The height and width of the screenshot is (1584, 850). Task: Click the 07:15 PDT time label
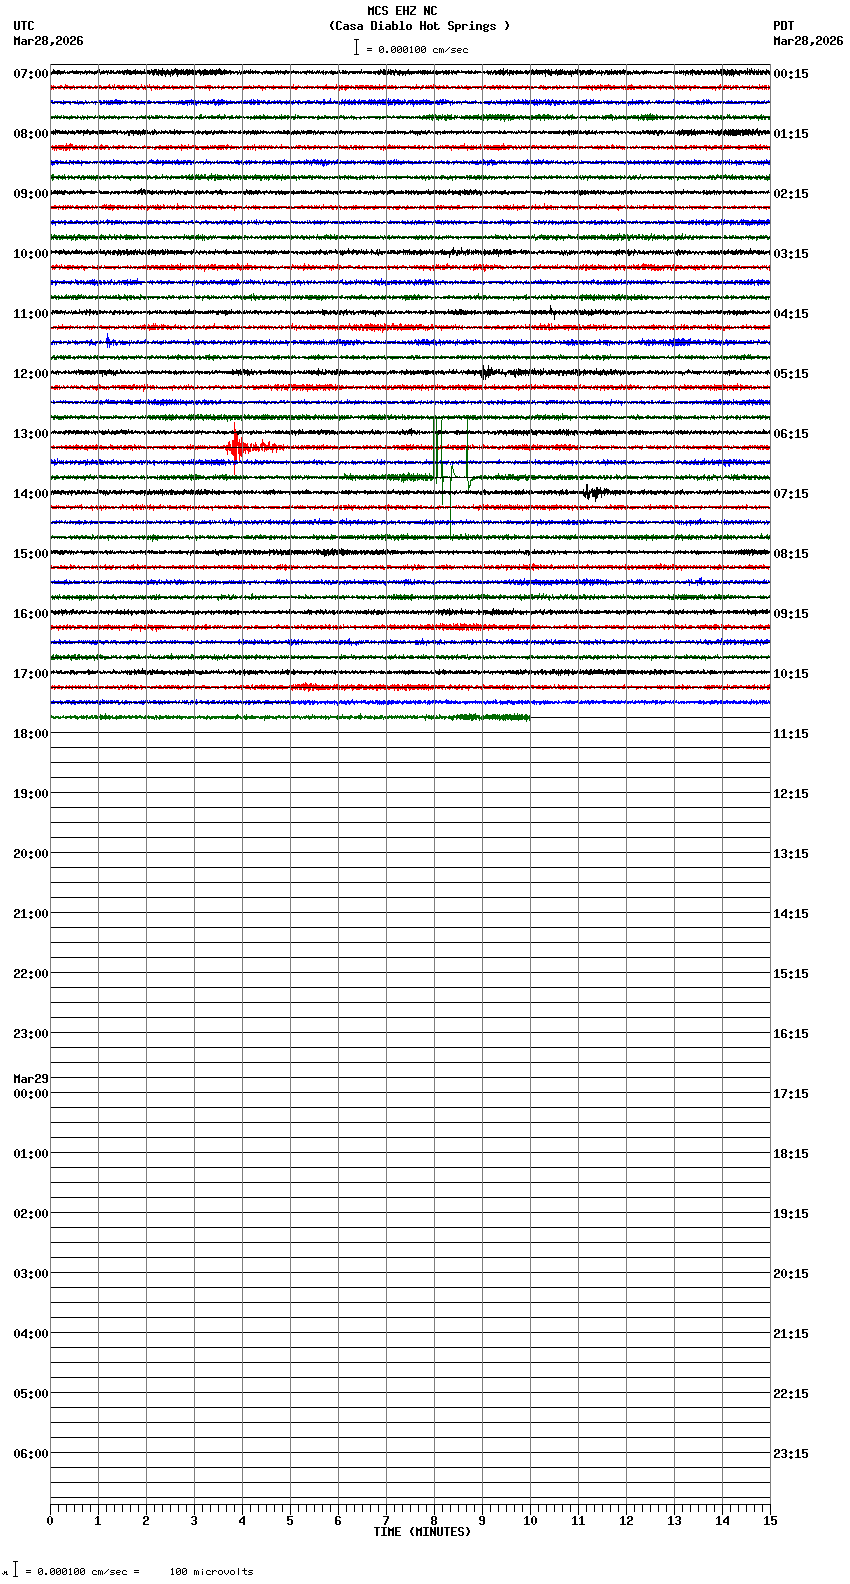pos(791,494)
